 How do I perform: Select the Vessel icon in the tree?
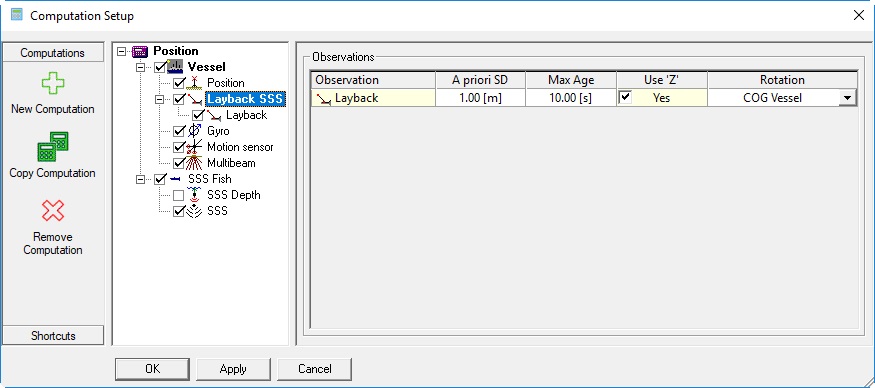[x=175, y=66]
